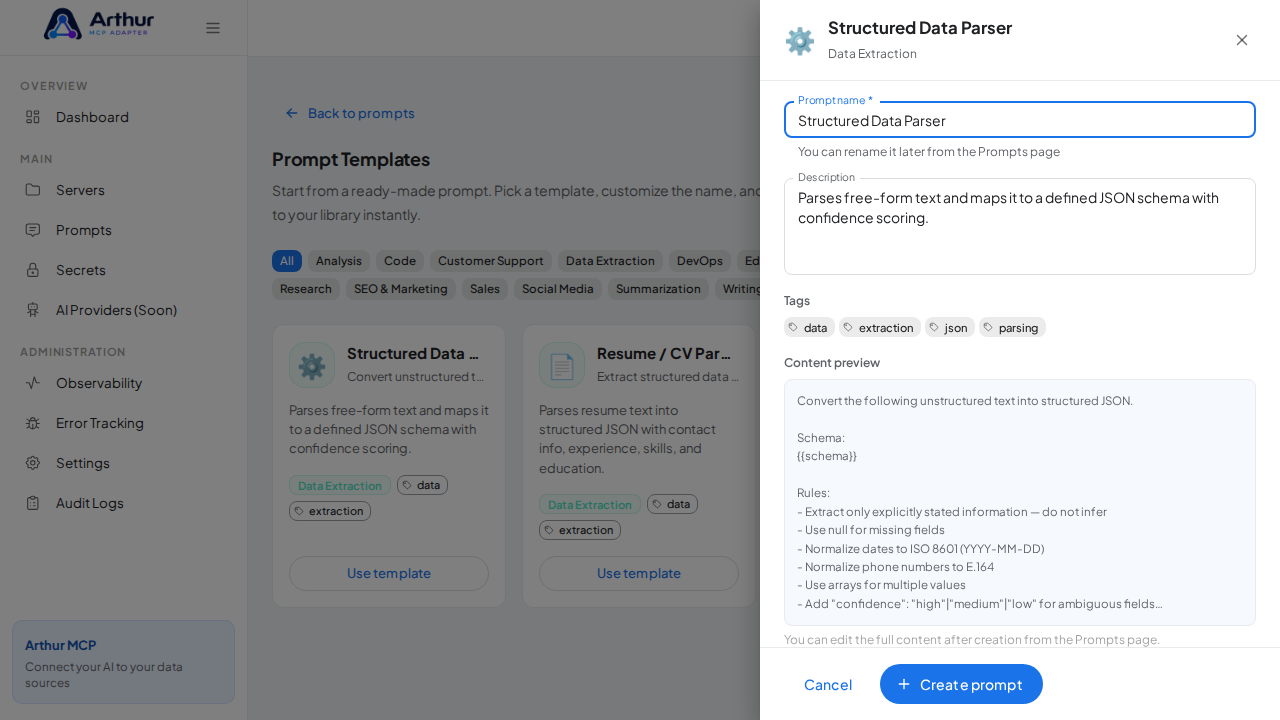Click Data Extraction badge on Resume card
This screenshot has height=720, width=1280.
(x=590, y=504)
